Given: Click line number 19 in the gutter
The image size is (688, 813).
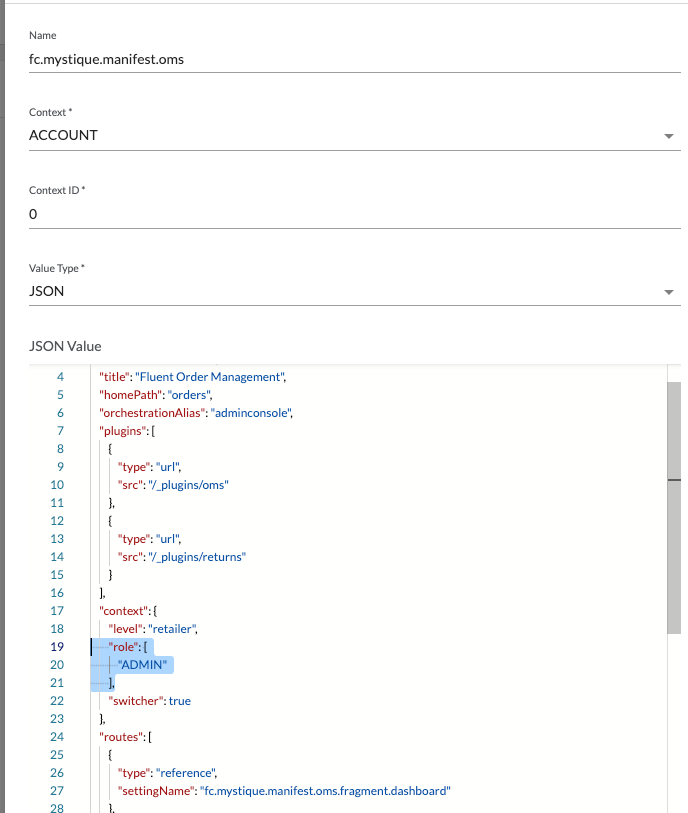Looking at the screenshot, I should pyautogui.click(x=56, y=647).
